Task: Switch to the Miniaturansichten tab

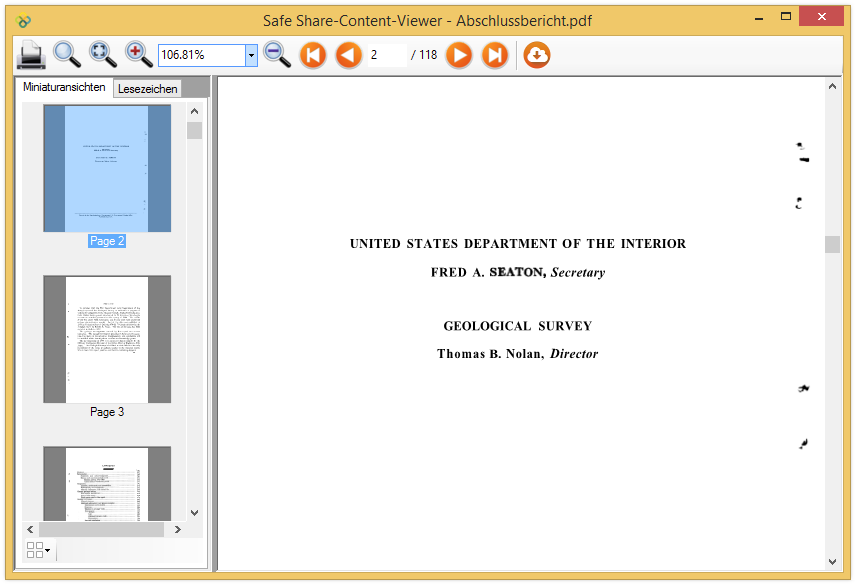Action: coord(64,87)
